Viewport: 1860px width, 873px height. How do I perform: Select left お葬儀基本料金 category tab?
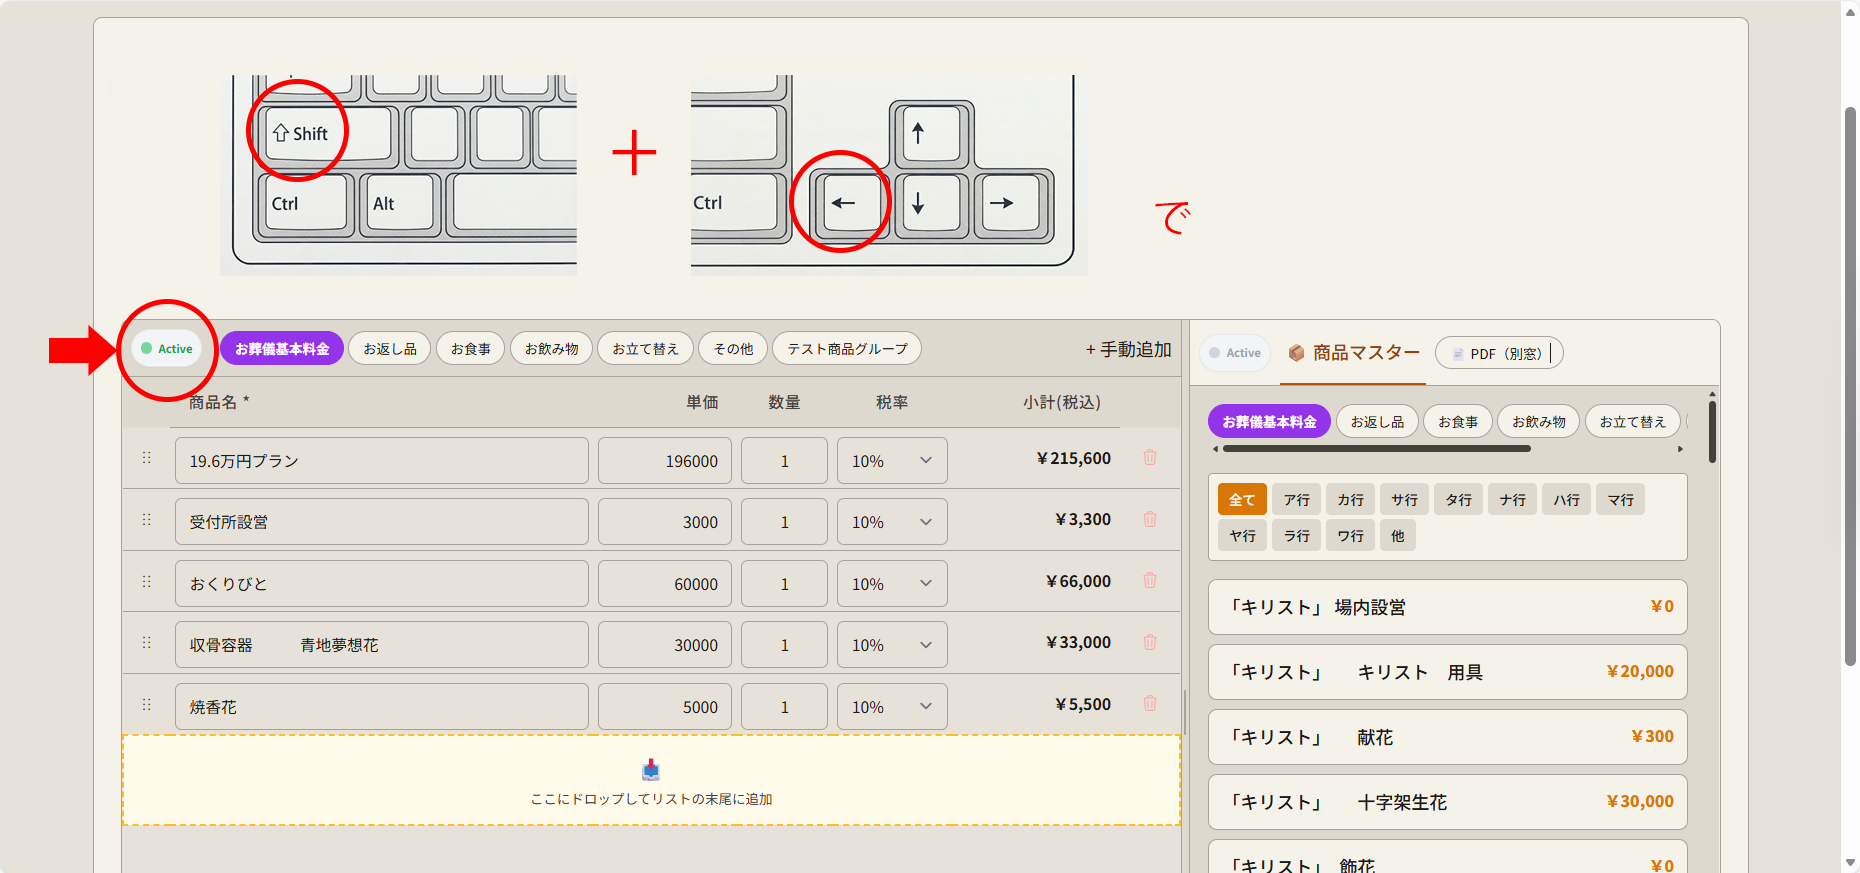[282, 349]
